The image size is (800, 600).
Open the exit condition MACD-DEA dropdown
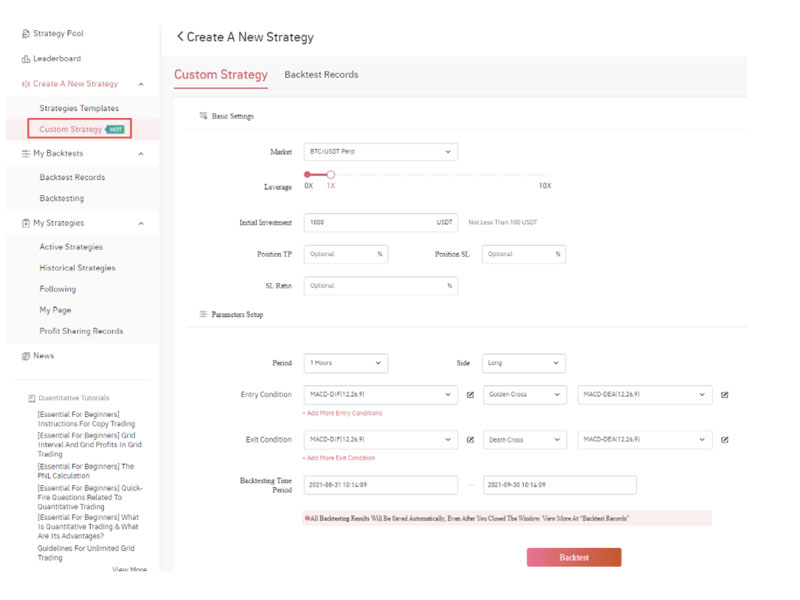(645, 439)
